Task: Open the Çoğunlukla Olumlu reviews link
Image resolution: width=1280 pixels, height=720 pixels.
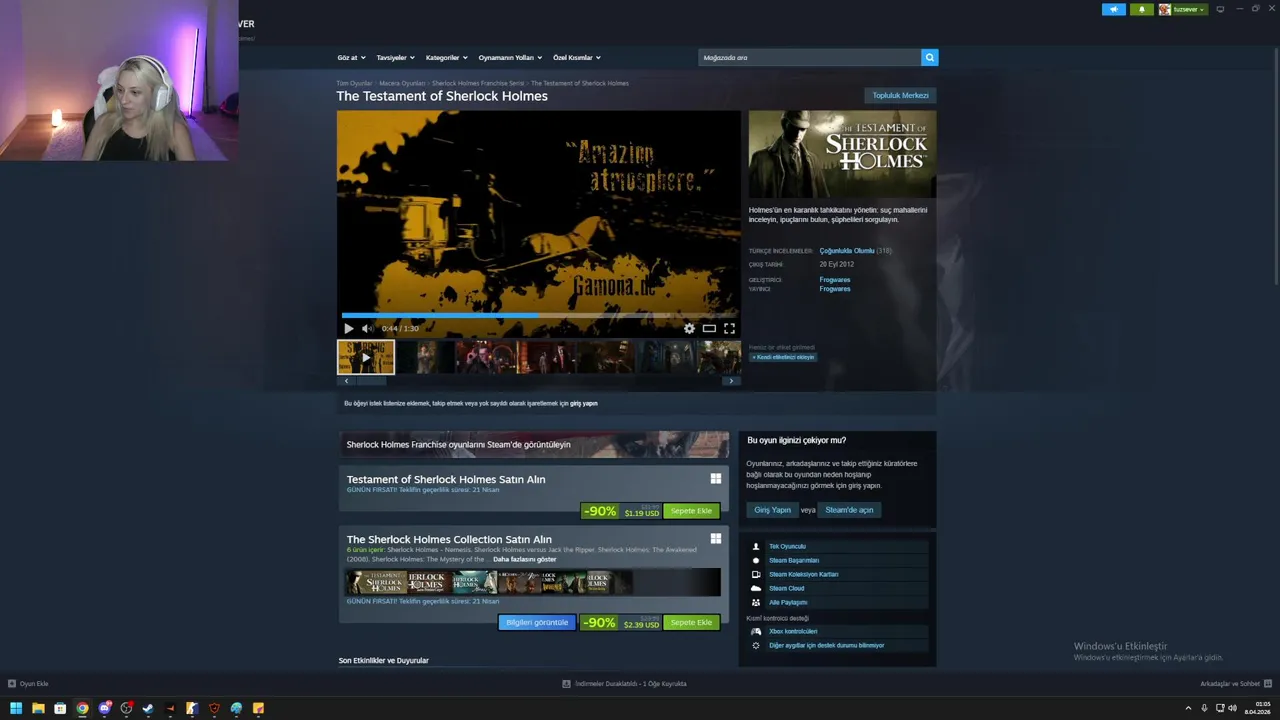Action: coord(846,251)
